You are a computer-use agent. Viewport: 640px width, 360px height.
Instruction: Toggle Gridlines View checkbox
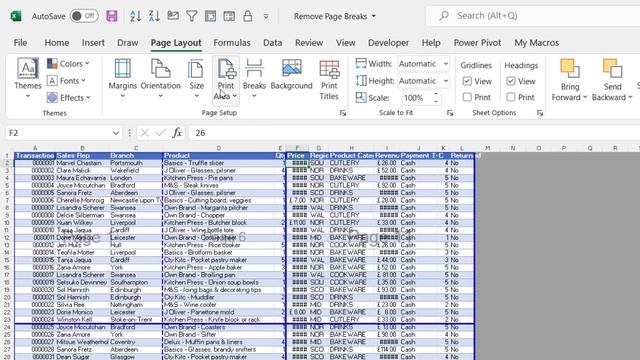[x=467, y=81]
